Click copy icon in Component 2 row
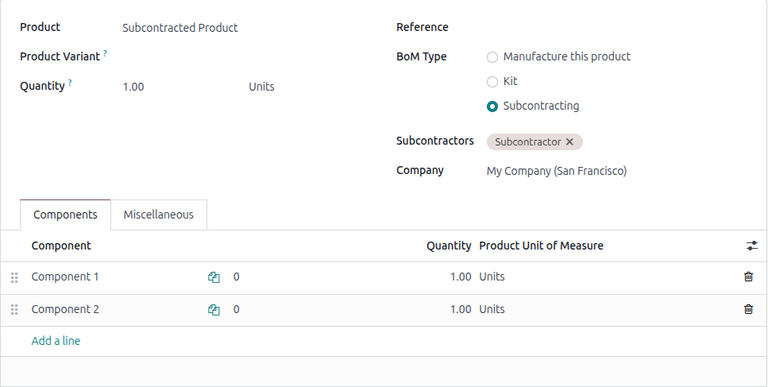This screenshot has width=768, height=387. [214, 310]
